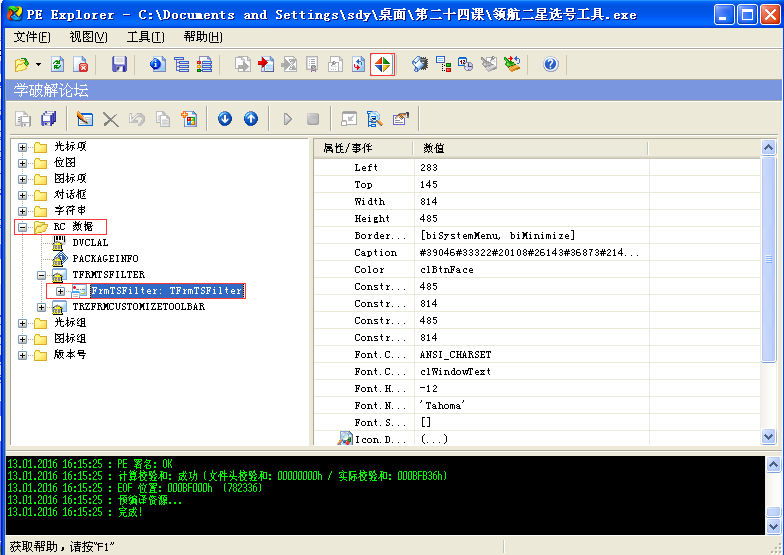
Task: Open the 文件(F) menu
Action: pos(32,37)
